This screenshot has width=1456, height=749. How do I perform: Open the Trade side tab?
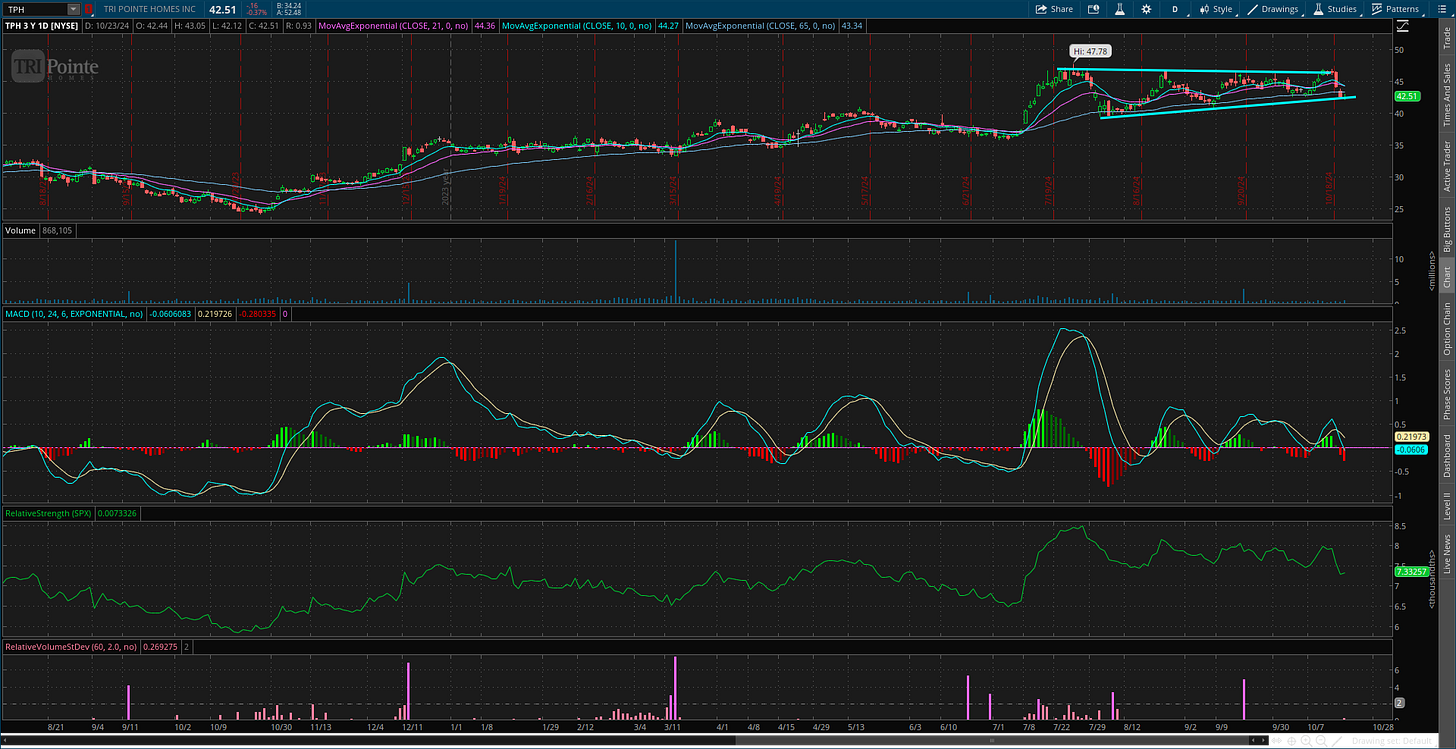click(1446, 38)
